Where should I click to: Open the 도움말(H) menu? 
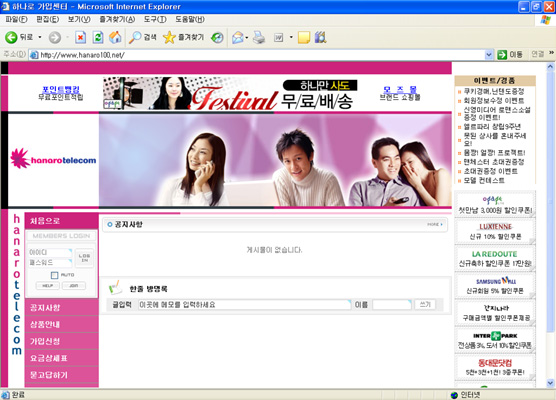coord(190,20)
